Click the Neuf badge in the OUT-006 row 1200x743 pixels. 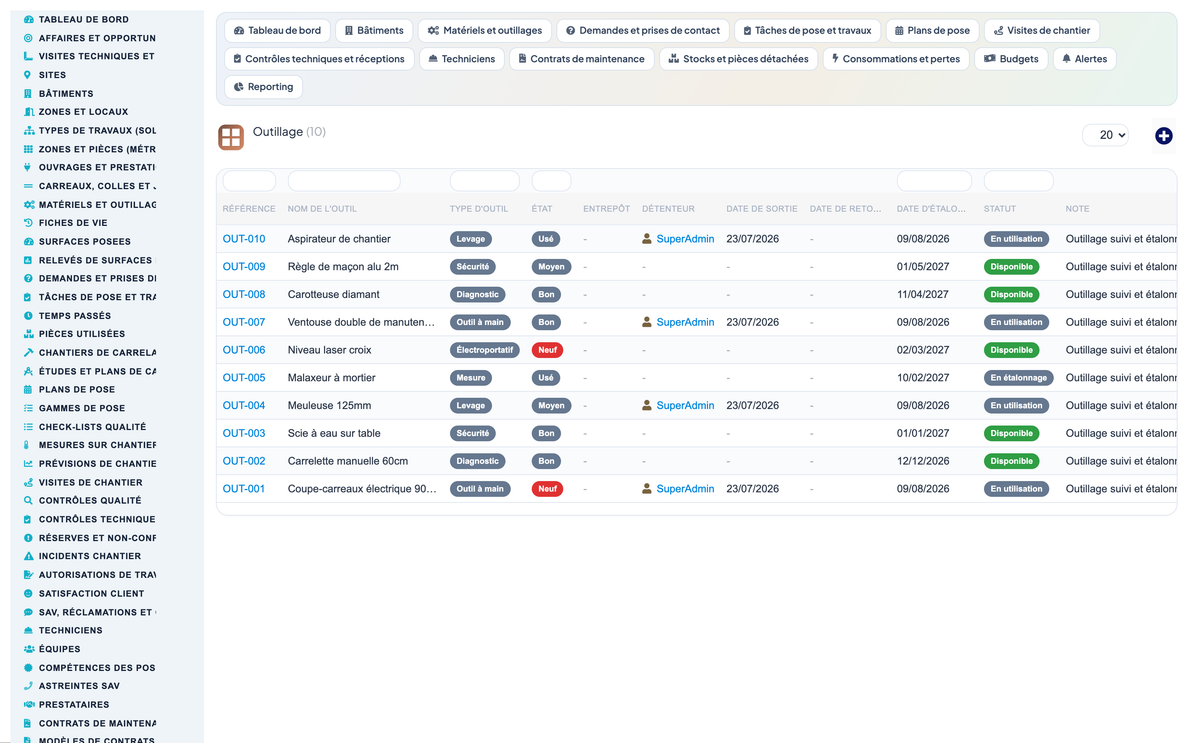[547, 350]
